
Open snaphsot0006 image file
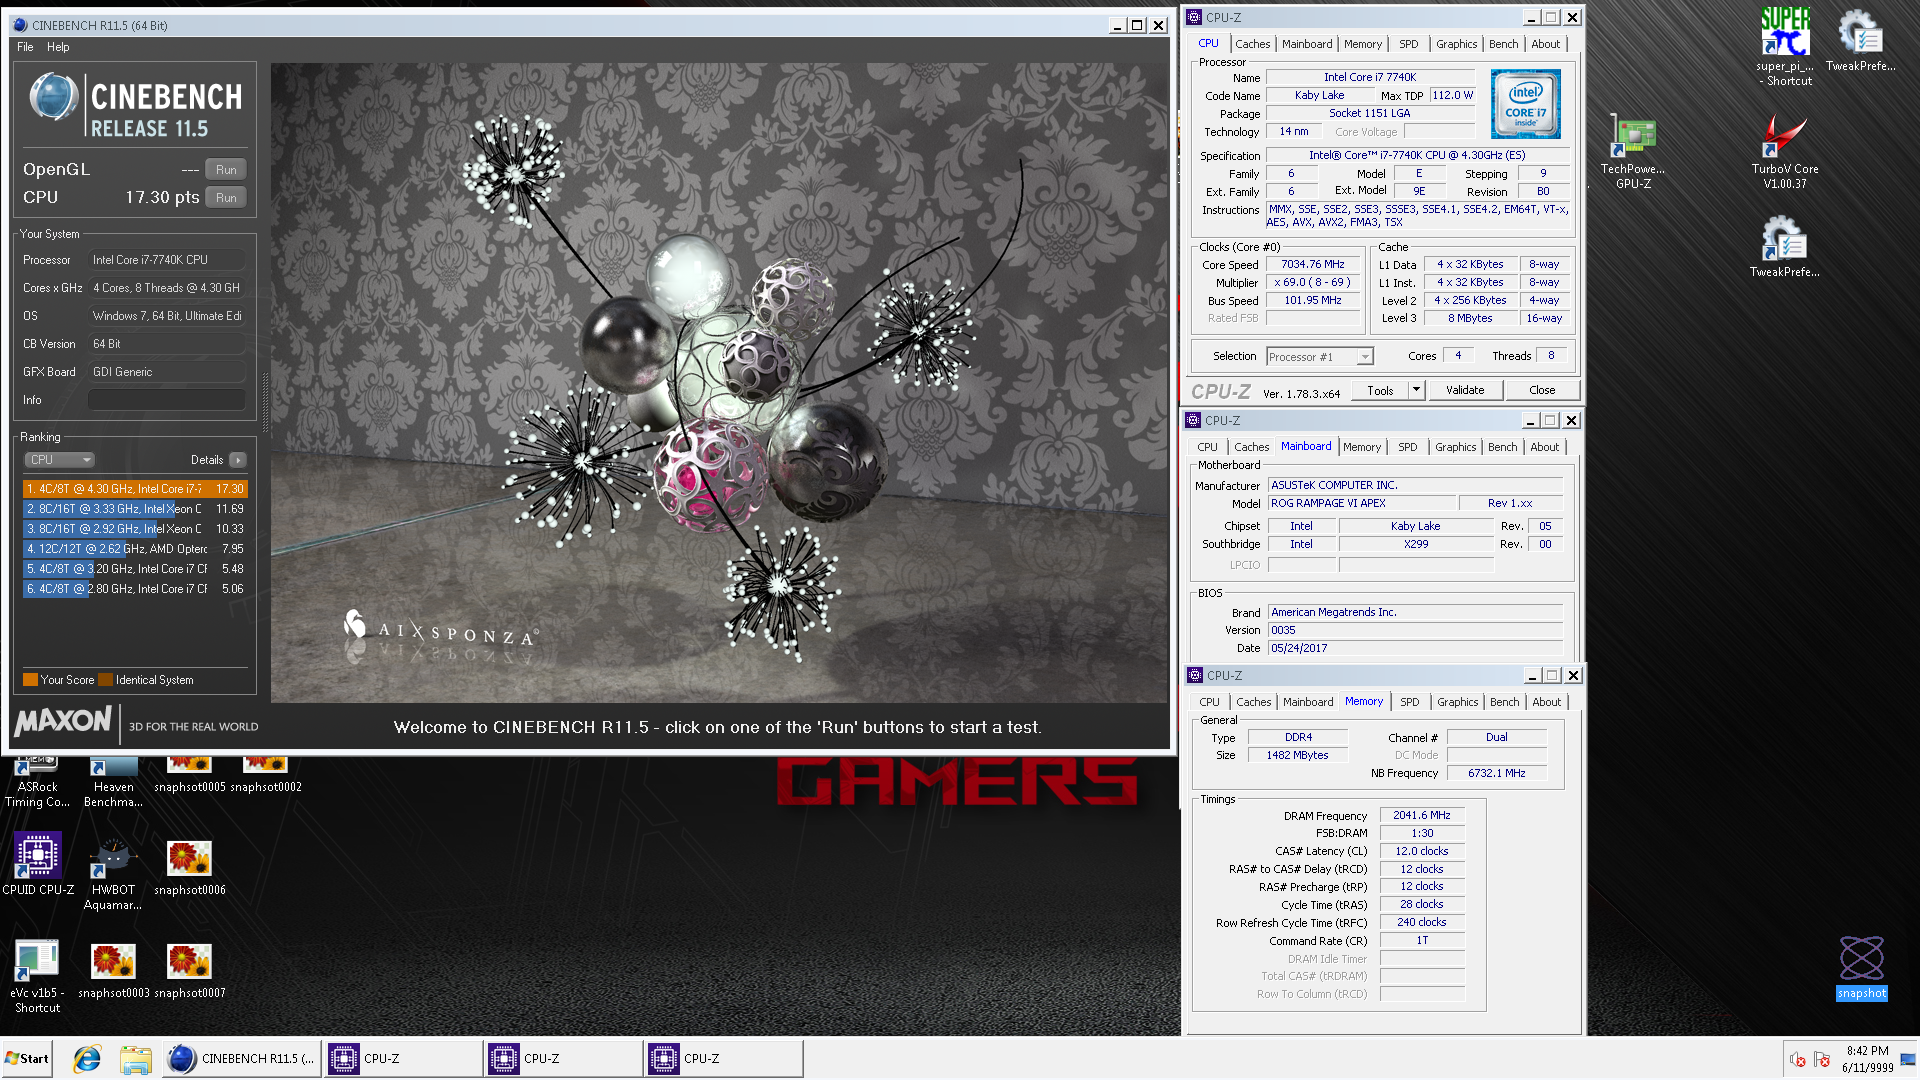(189, 868)
